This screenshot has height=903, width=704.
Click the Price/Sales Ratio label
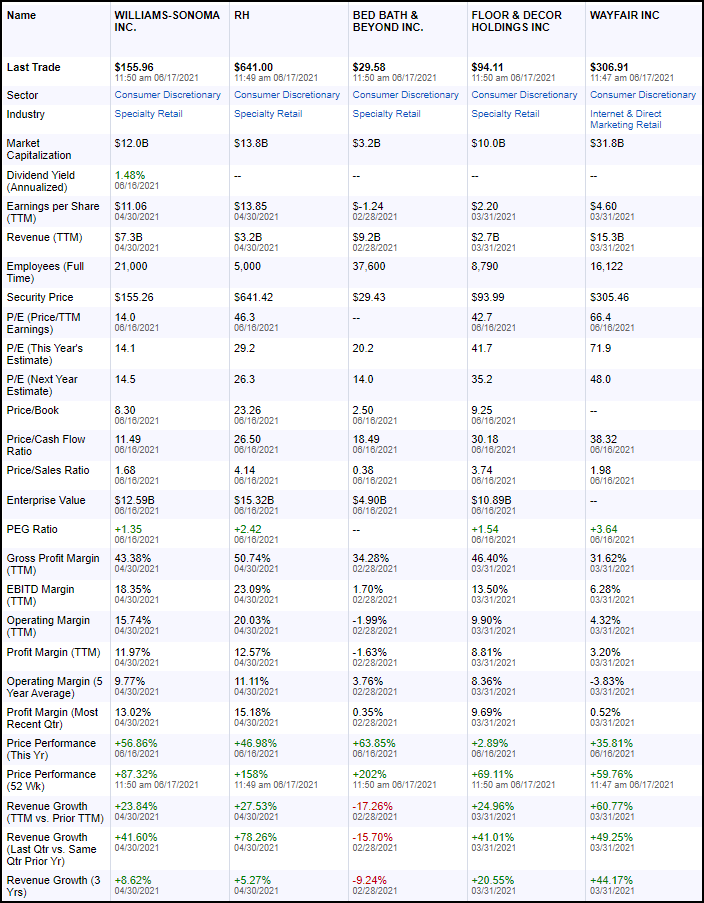[x=48, y=471]
